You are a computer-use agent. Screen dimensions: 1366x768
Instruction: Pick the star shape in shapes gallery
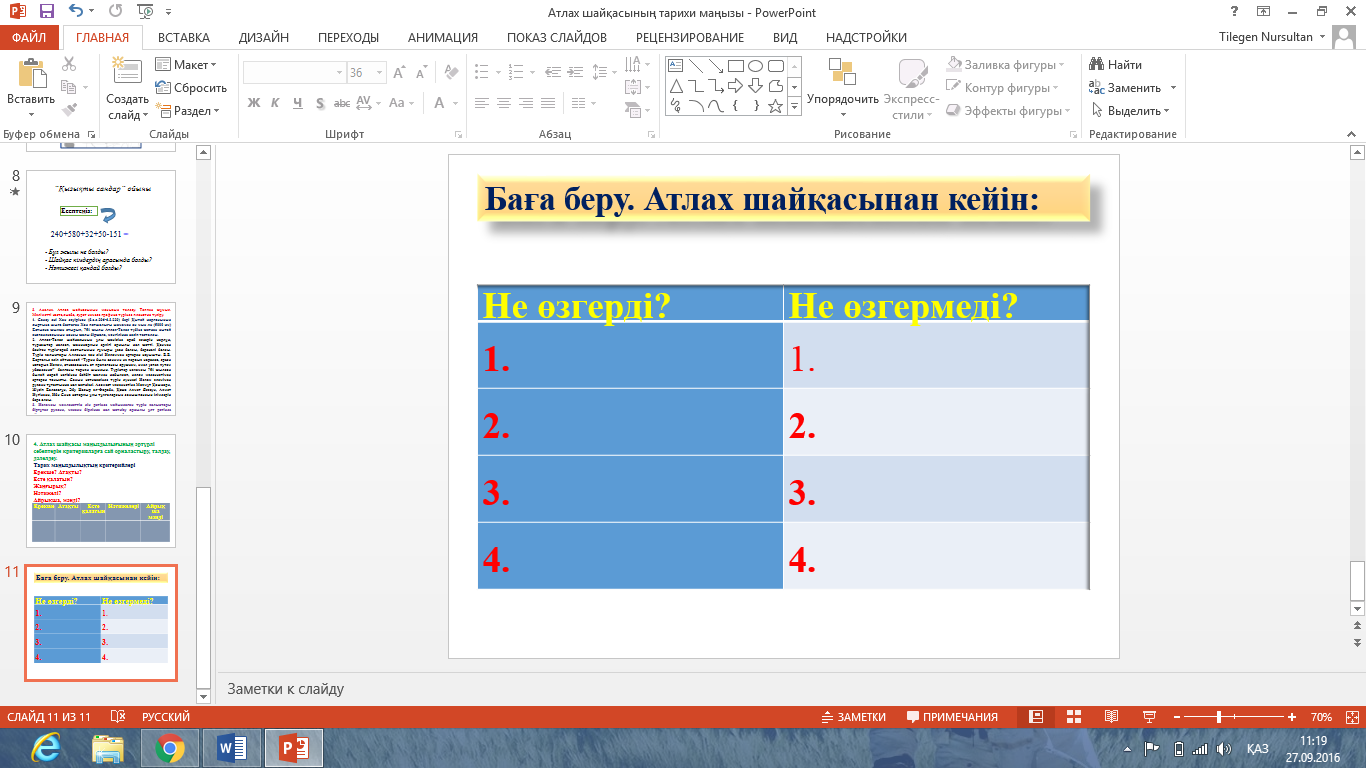tap(775, 105)
